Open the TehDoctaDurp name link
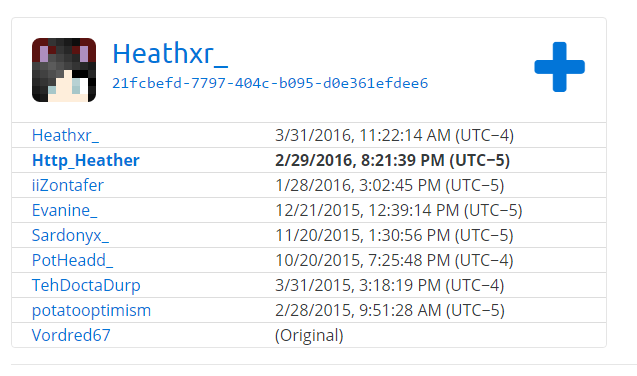Screen dimensions: 637x376 [86, 285]
